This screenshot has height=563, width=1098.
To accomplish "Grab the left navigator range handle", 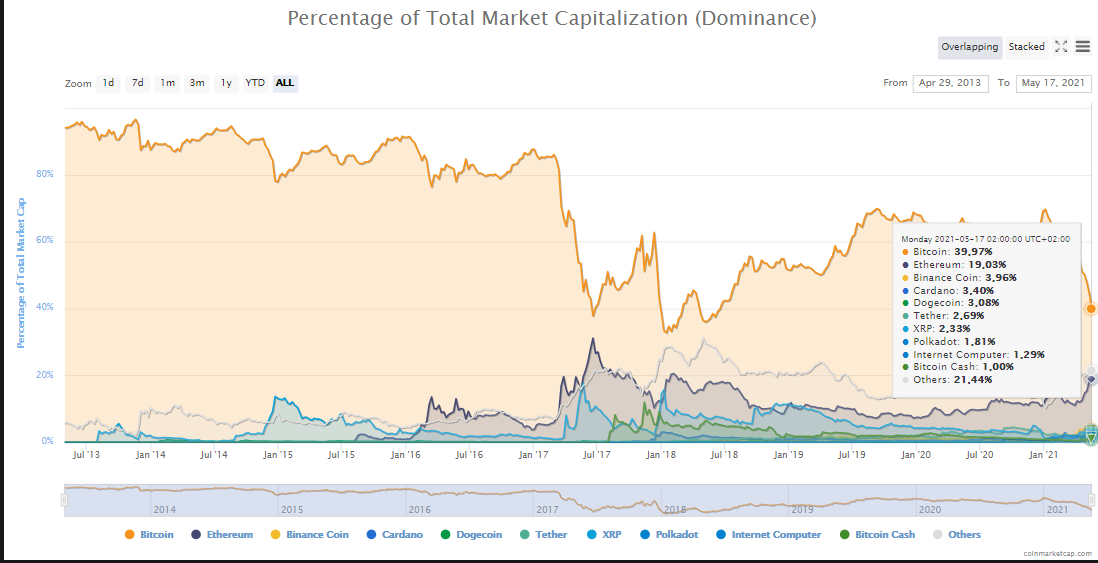I will (64, 500).
